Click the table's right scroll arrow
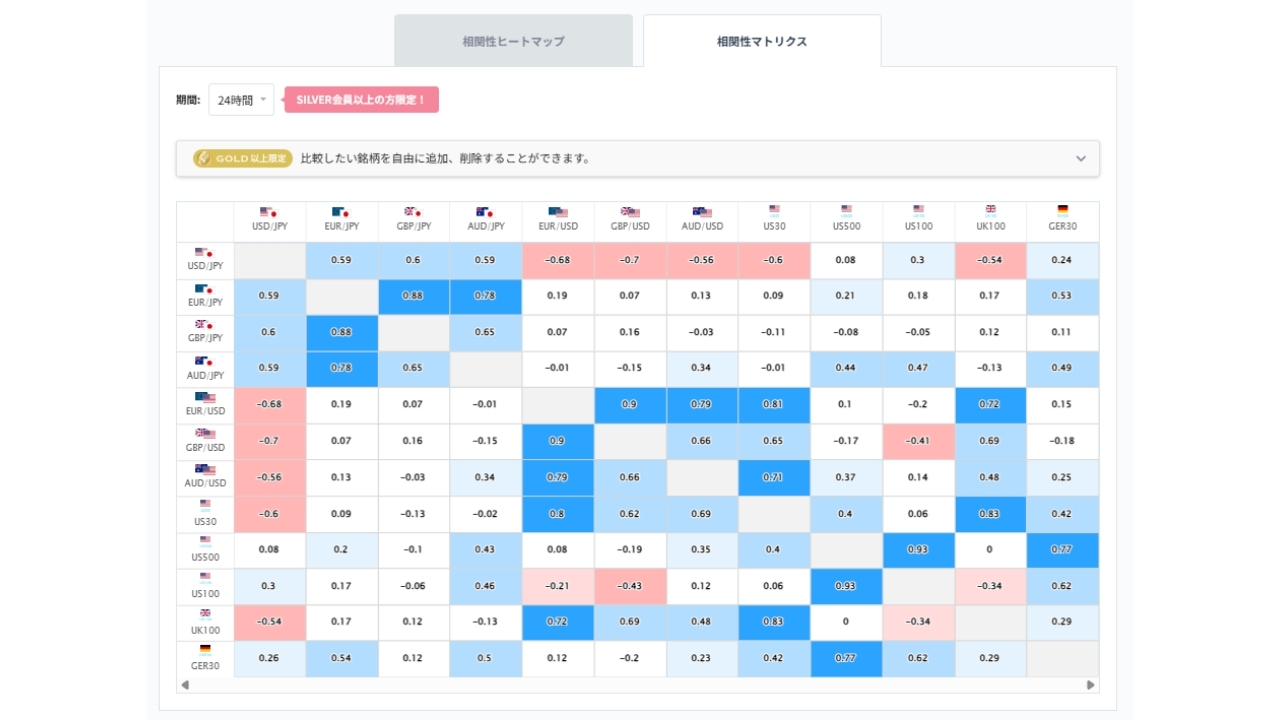Viewport: 1280px width, 720px height. click(x=1091, y=685)
